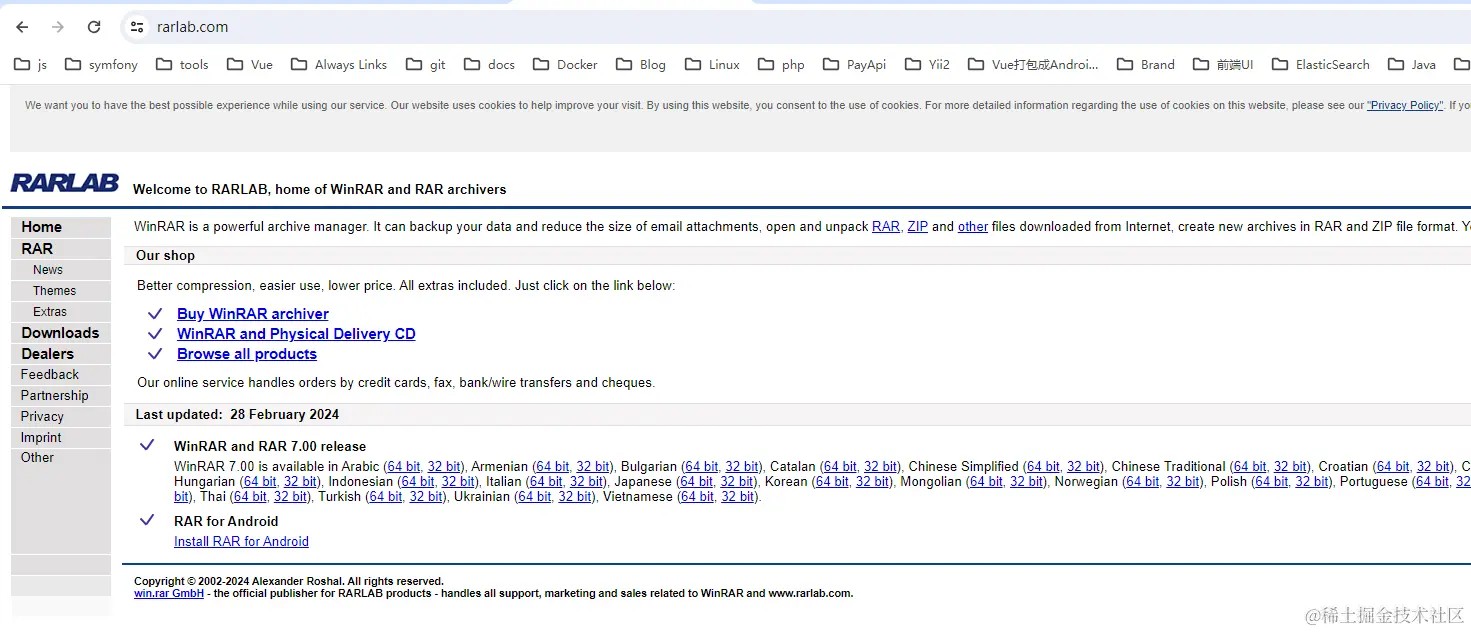Viewport: 1471px width, 632px height.
Task: Open the Vue bookmark folder
Action: tap(250, 64)
